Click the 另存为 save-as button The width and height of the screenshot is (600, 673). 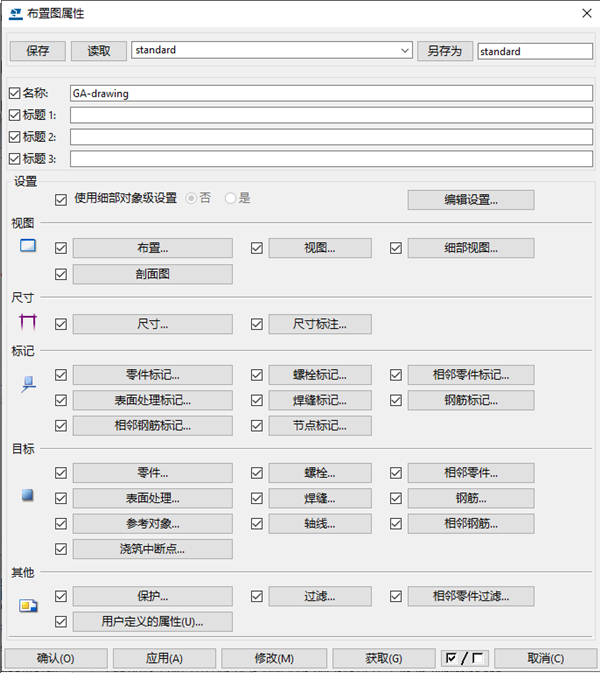tap(445, 51)
